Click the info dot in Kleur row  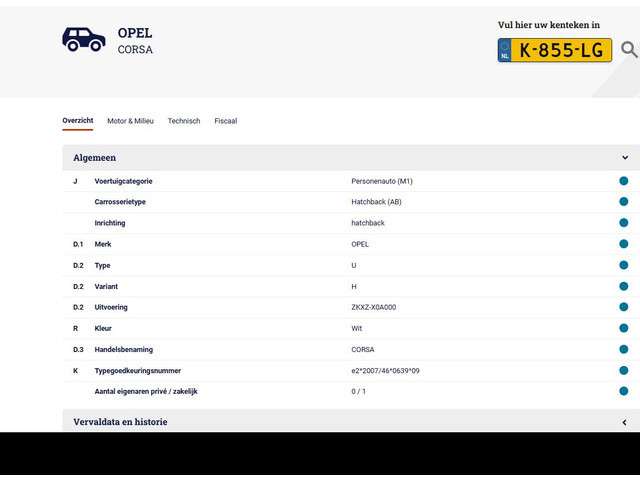[x=623, y=328]
